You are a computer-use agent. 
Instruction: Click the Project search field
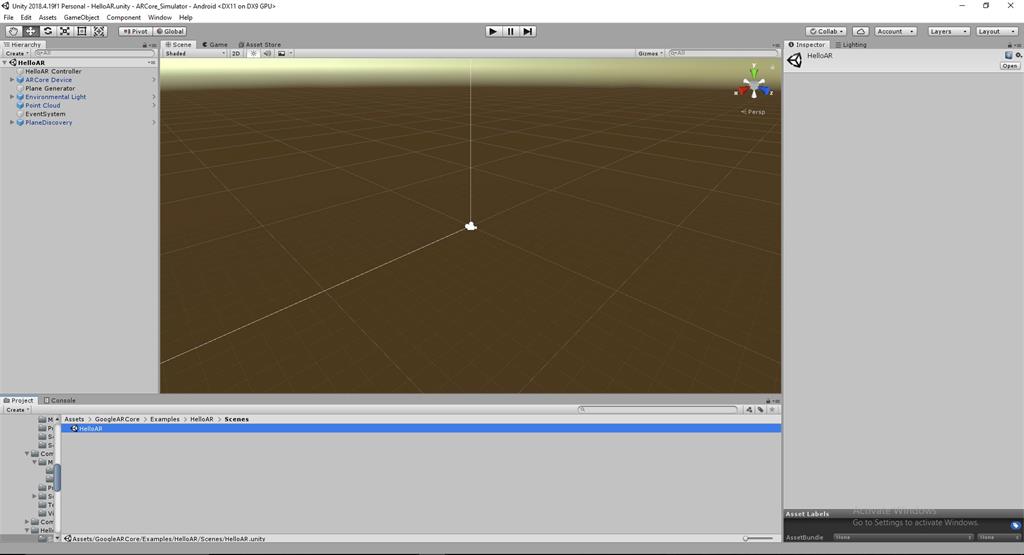pyautogui.click(x=658, y=409)
